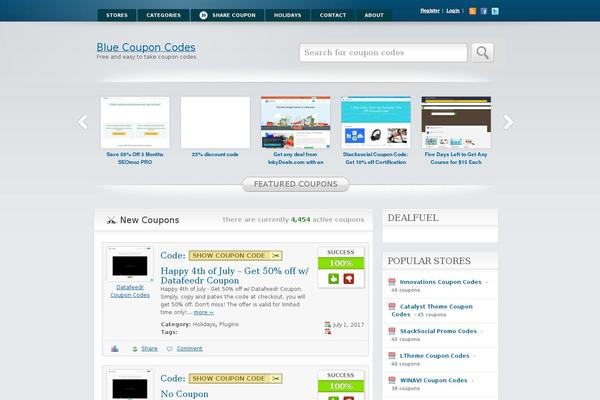Image resolution: width=600 pixels, height=400 pixels.
Task: Click the WINAVI Coupon Codes store icon
Action: 392,380
